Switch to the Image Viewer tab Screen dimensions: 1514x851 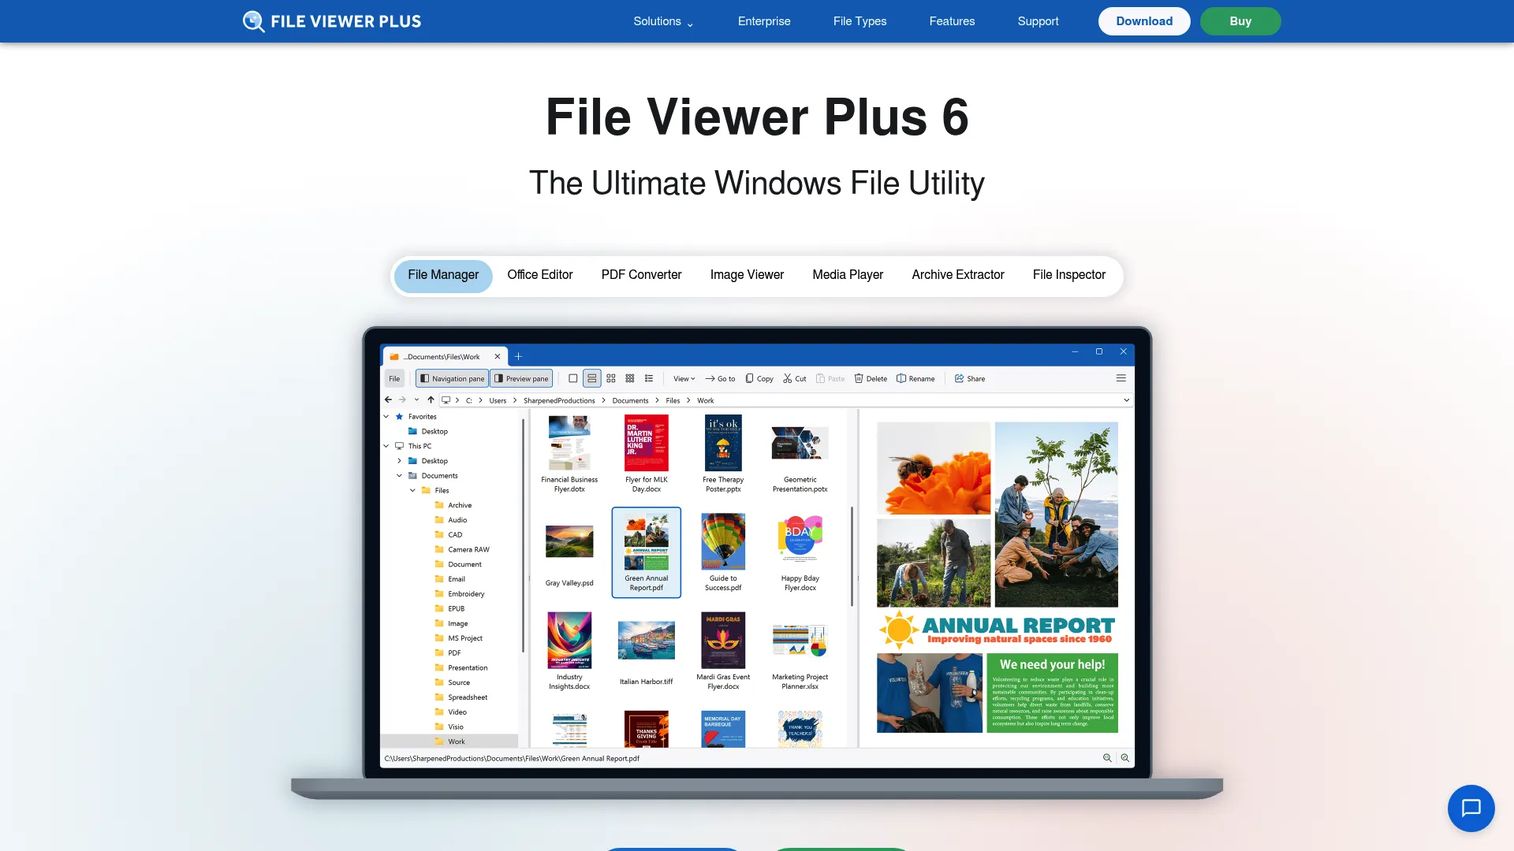747,275
